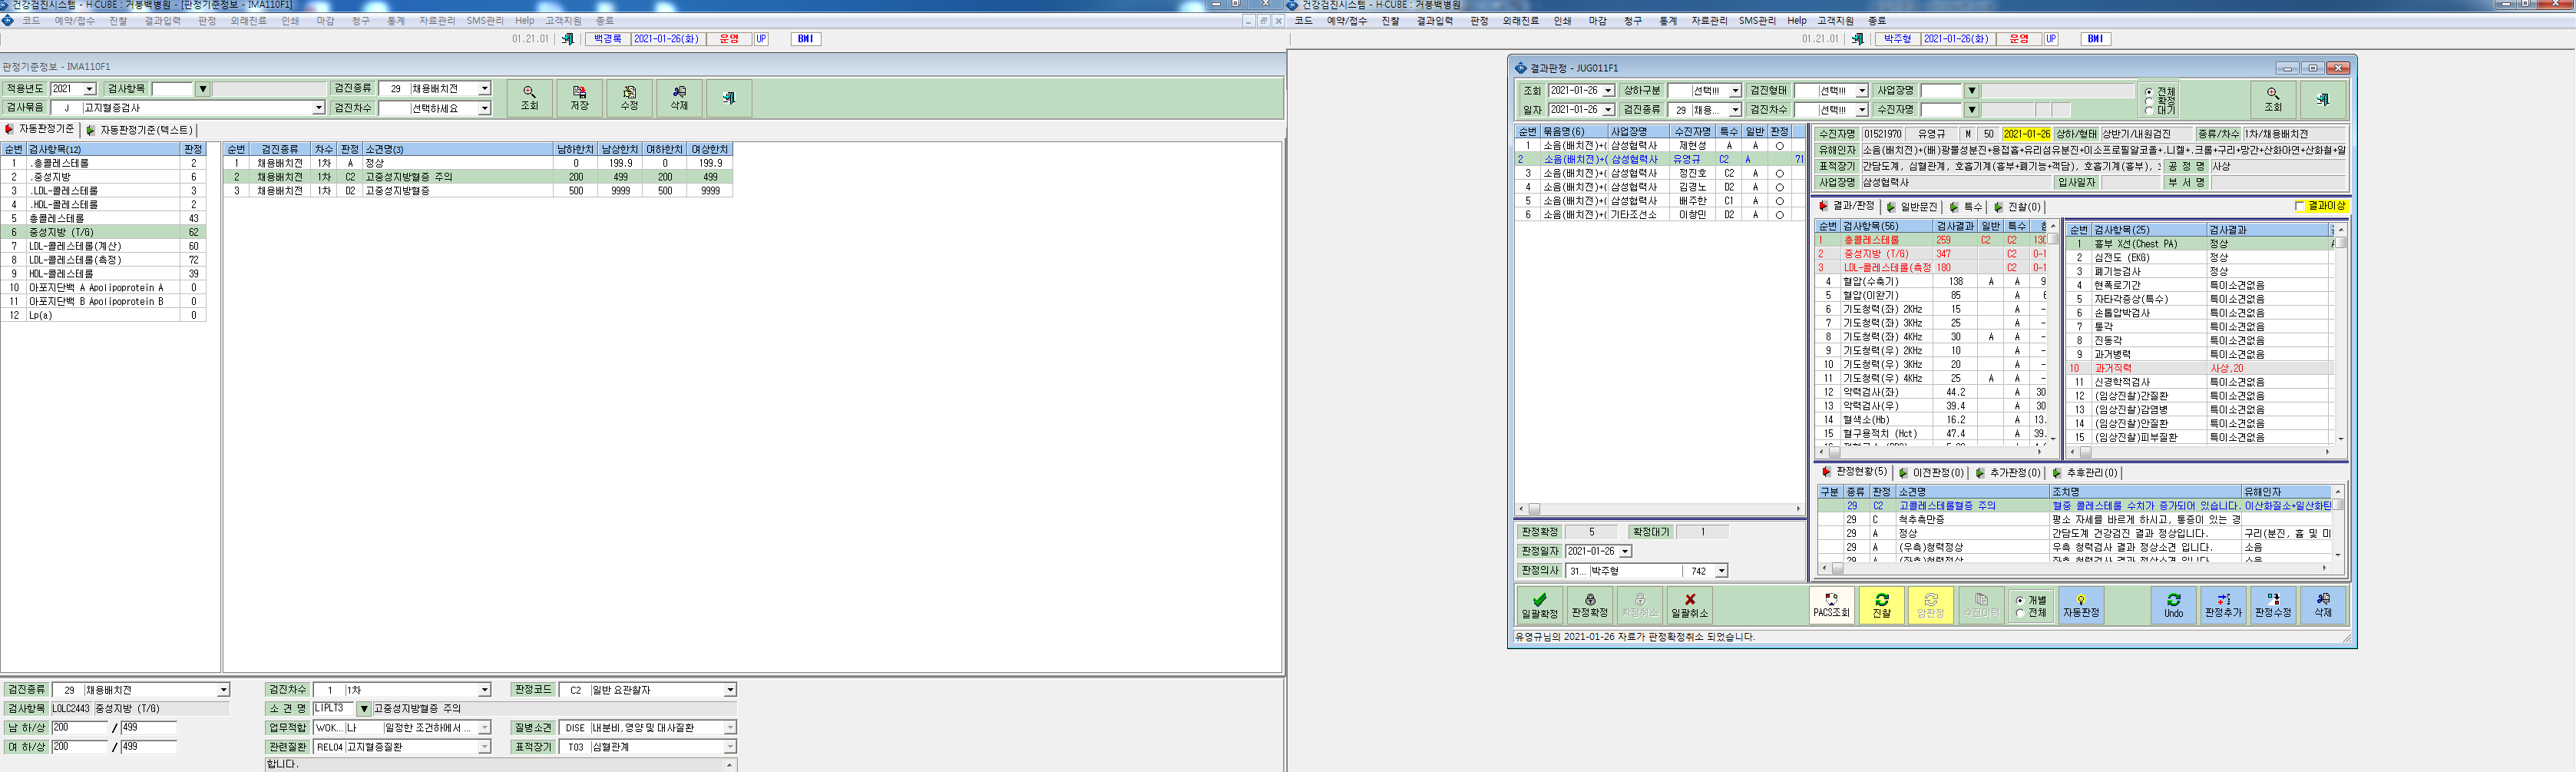Click the 자동판정 lightbulb button
The height and width of the screenshot is (772, 2576).
coord(2081,605)
